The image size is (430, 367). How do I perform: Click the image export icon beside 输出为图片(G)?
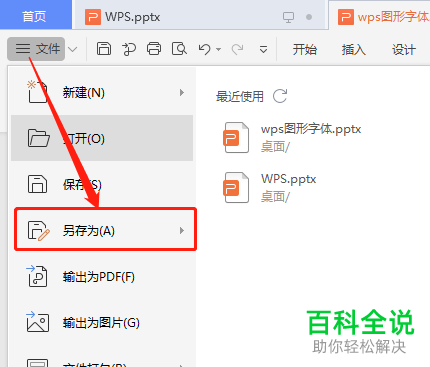(38, 322)
